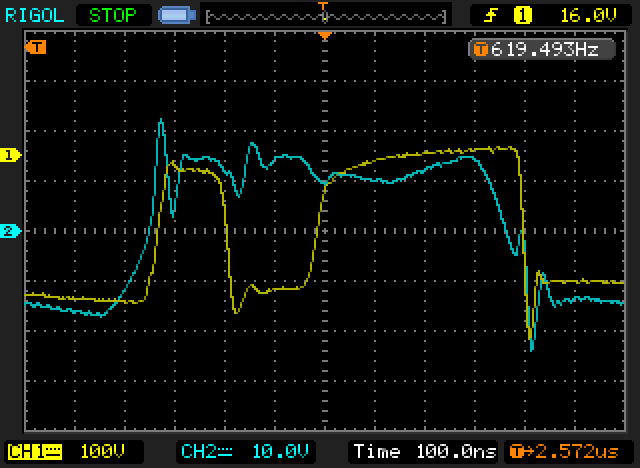
Task: Click the 619.493Hz frequency counter readout
Action: click(543, 49)
